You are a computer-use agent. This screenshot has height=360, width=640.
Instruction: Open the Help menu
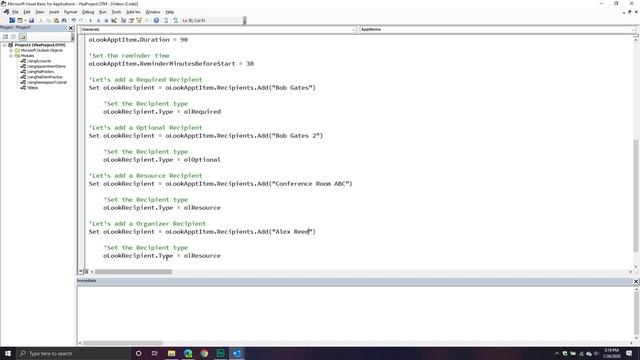pyautogui.click(x=170, y=12)
